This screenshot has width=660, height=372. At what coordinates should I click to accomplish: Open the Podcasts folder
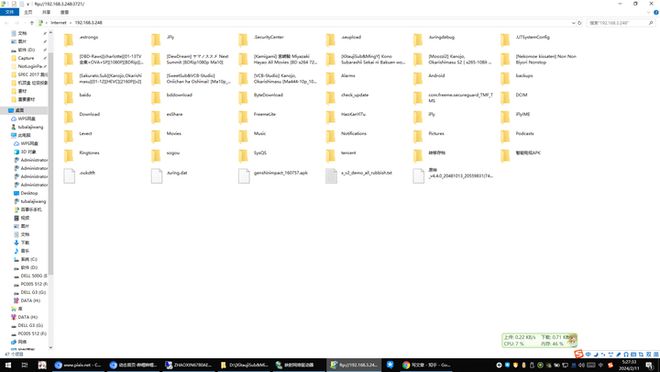point(517,136)
